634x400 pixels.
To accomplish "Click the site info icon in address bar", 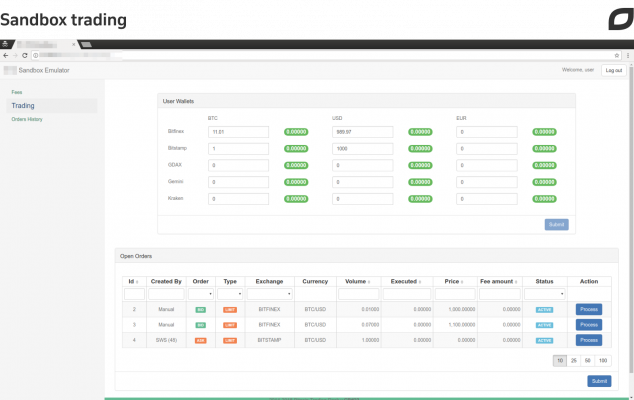I will coord(36,55).
